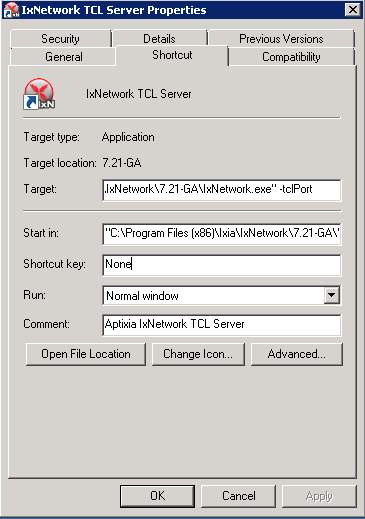Switch to the Security tab
Screen dimensions: 365x519
tap(60, 39)
